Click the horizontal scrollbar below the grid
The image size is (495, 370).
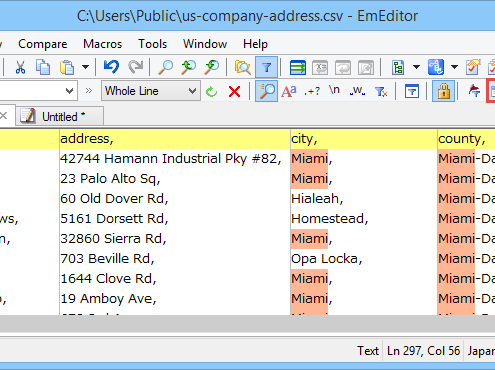click(247, 324)
